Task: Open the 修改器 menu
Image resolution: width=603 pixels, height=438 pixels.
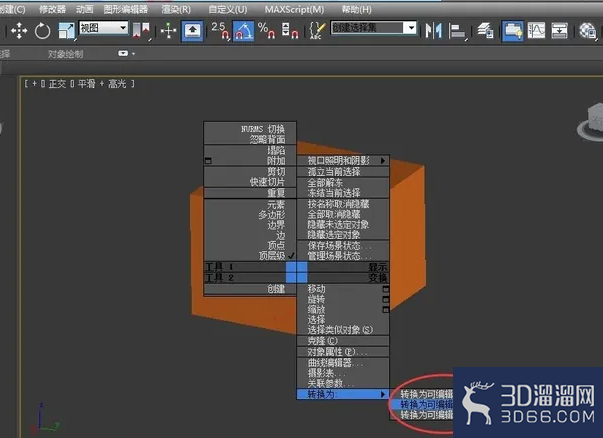Action: point(52,9)
